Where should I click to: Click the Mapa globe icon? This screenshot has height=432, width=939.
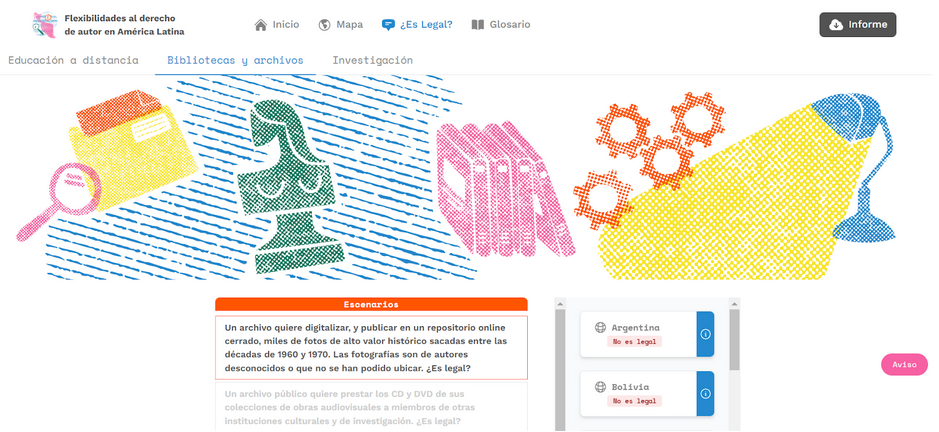[x=325, y=25]
